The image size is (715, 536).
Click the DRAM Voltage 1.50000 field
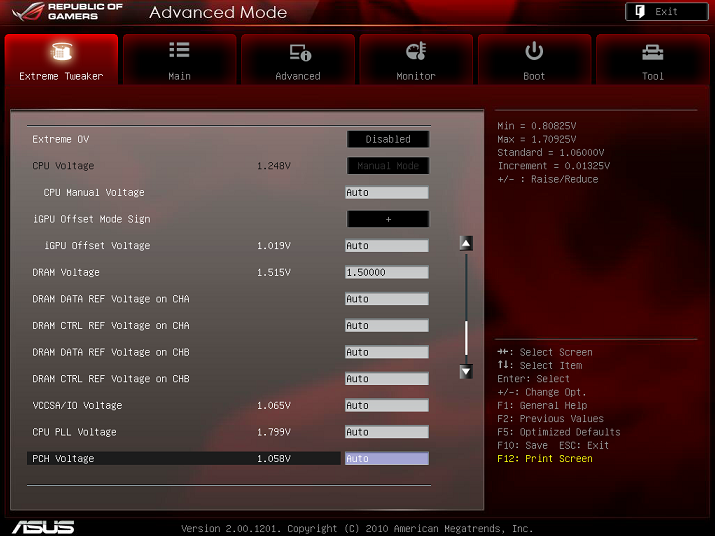(x=387, y=272)
